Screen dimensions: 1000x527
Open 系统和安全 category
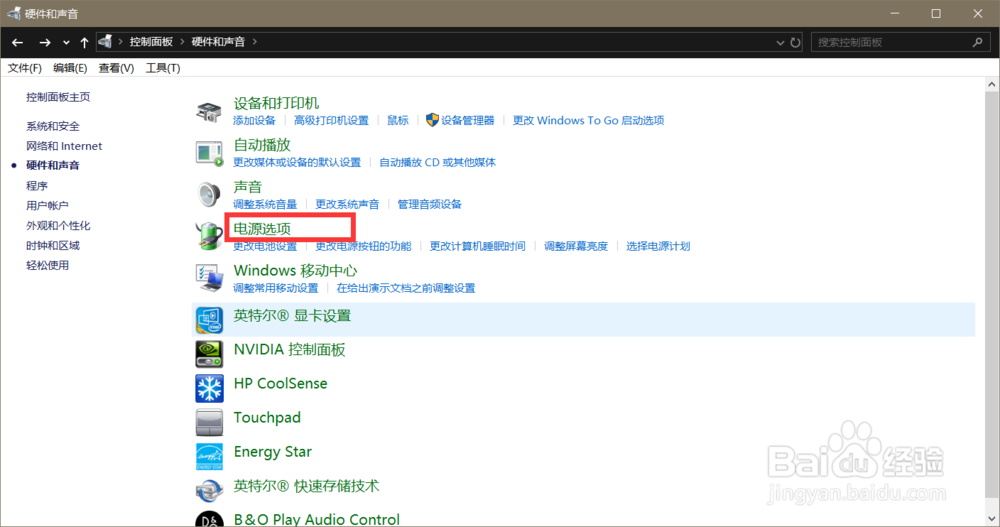[53, 126]
